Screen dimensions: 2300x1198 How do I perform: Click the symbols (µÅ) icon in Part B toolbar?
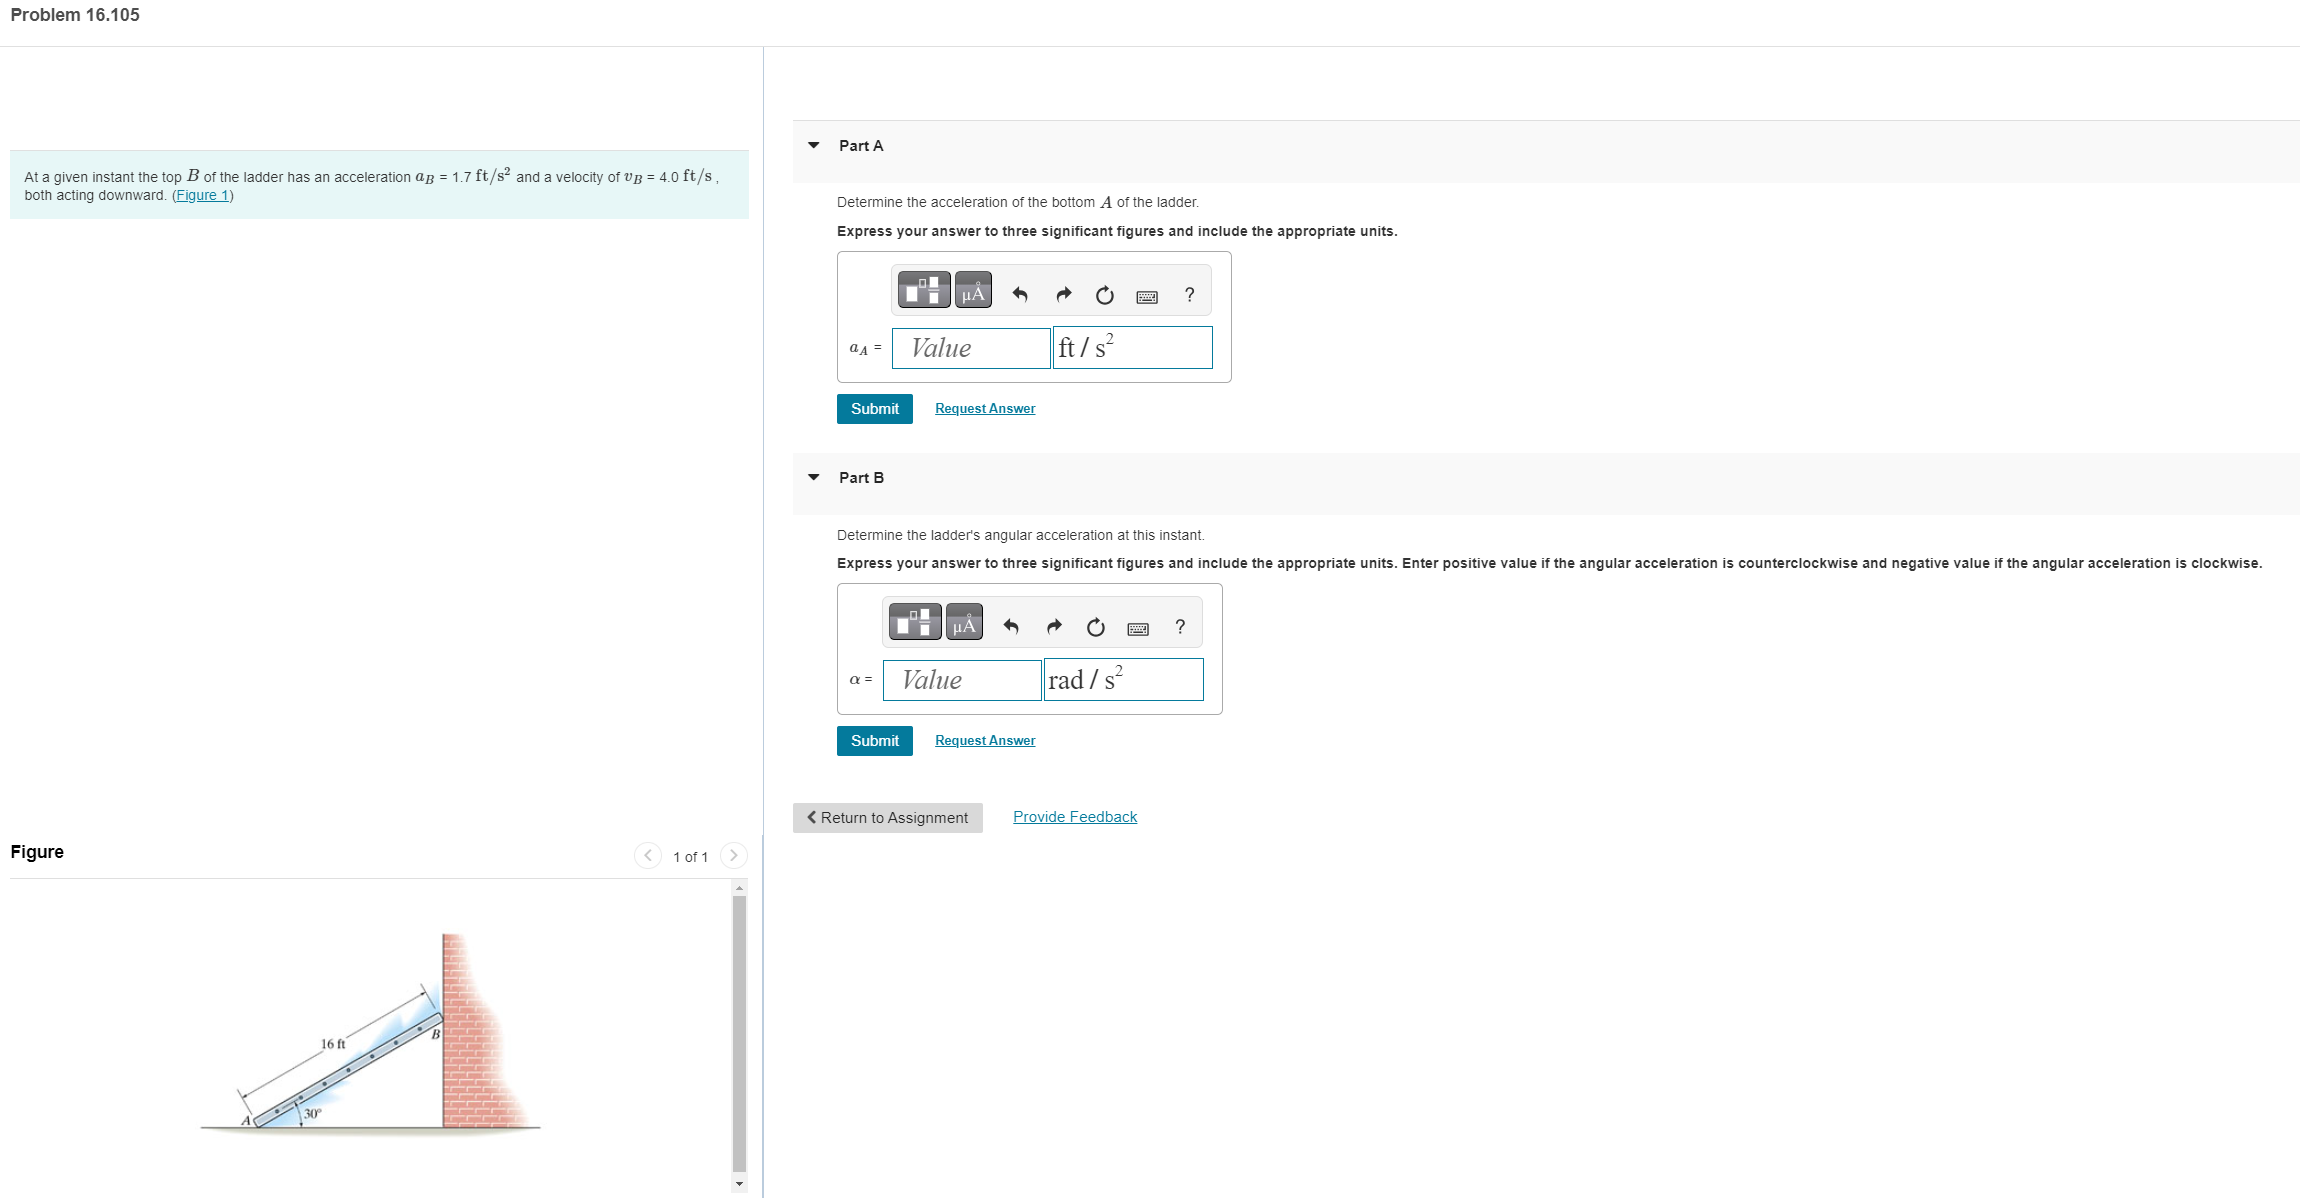click(964, 623)
